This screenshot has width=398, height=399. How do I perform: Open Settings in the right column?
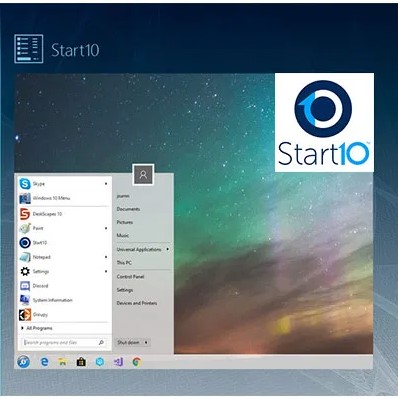point(125,290)
